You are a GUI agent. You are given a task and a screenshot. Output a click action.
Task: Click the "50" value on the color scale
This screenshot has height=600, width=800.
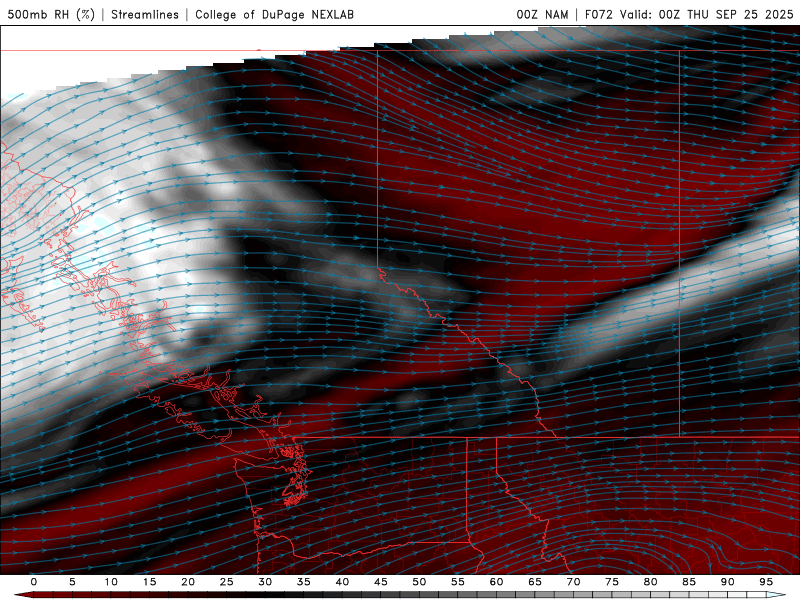point(419,582)
